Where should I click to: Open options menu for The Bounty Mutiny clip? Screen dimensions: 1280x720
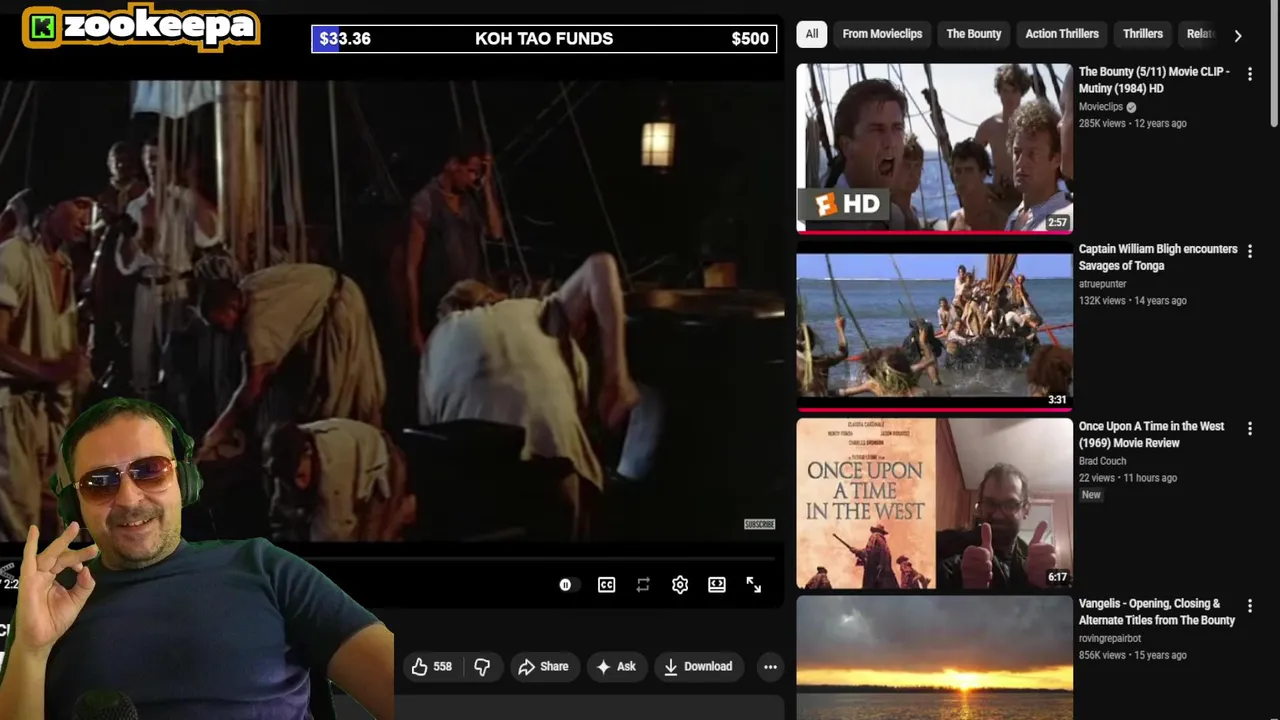(1249, 74)
